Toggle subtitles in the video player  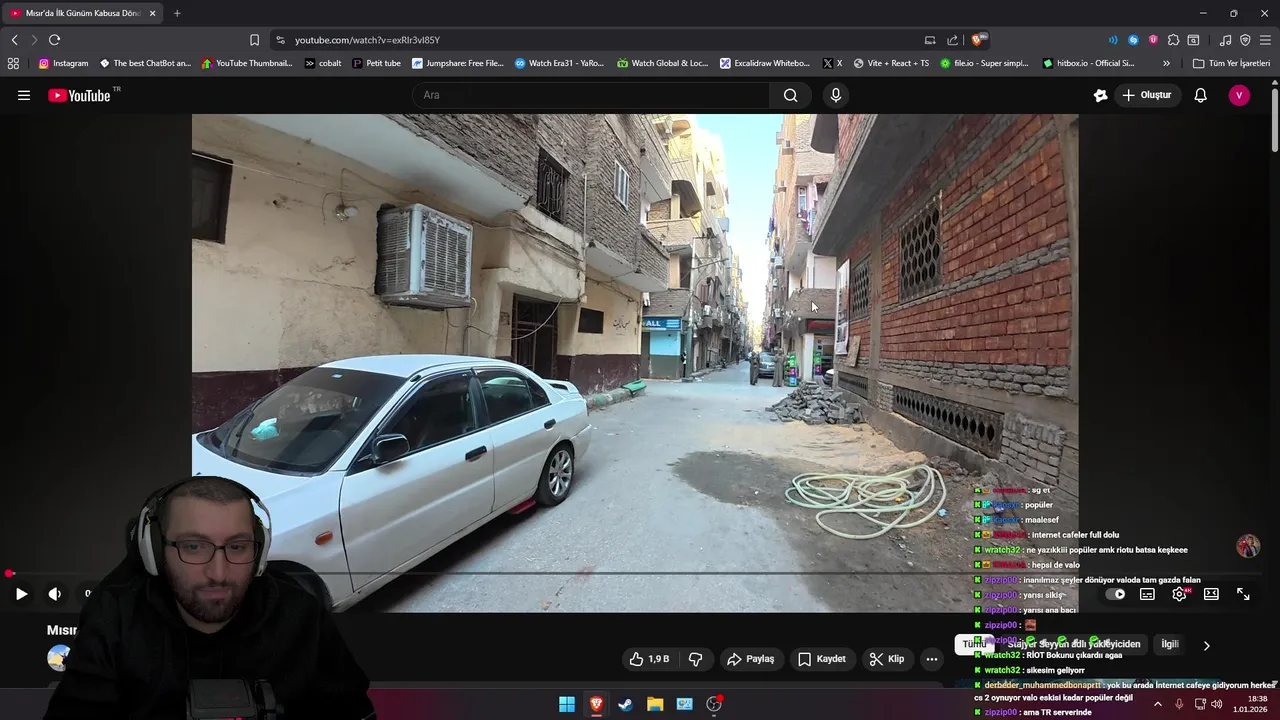(1147, 594)
